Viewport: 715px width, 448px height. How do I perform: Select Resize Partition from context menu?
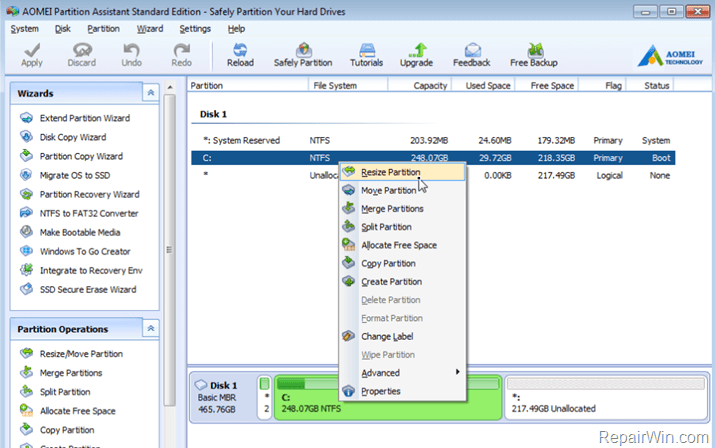click(403, 172)
